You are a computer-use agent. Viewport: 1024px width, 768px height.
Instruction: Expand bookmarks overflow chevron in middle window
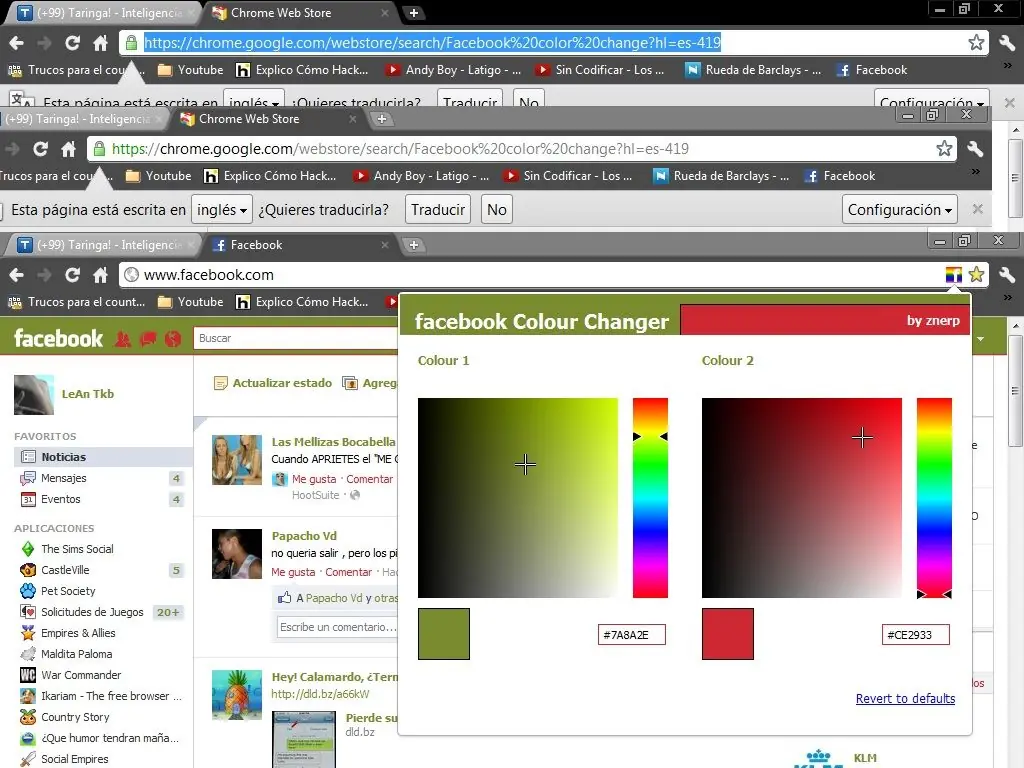click(x=976, y=172)
